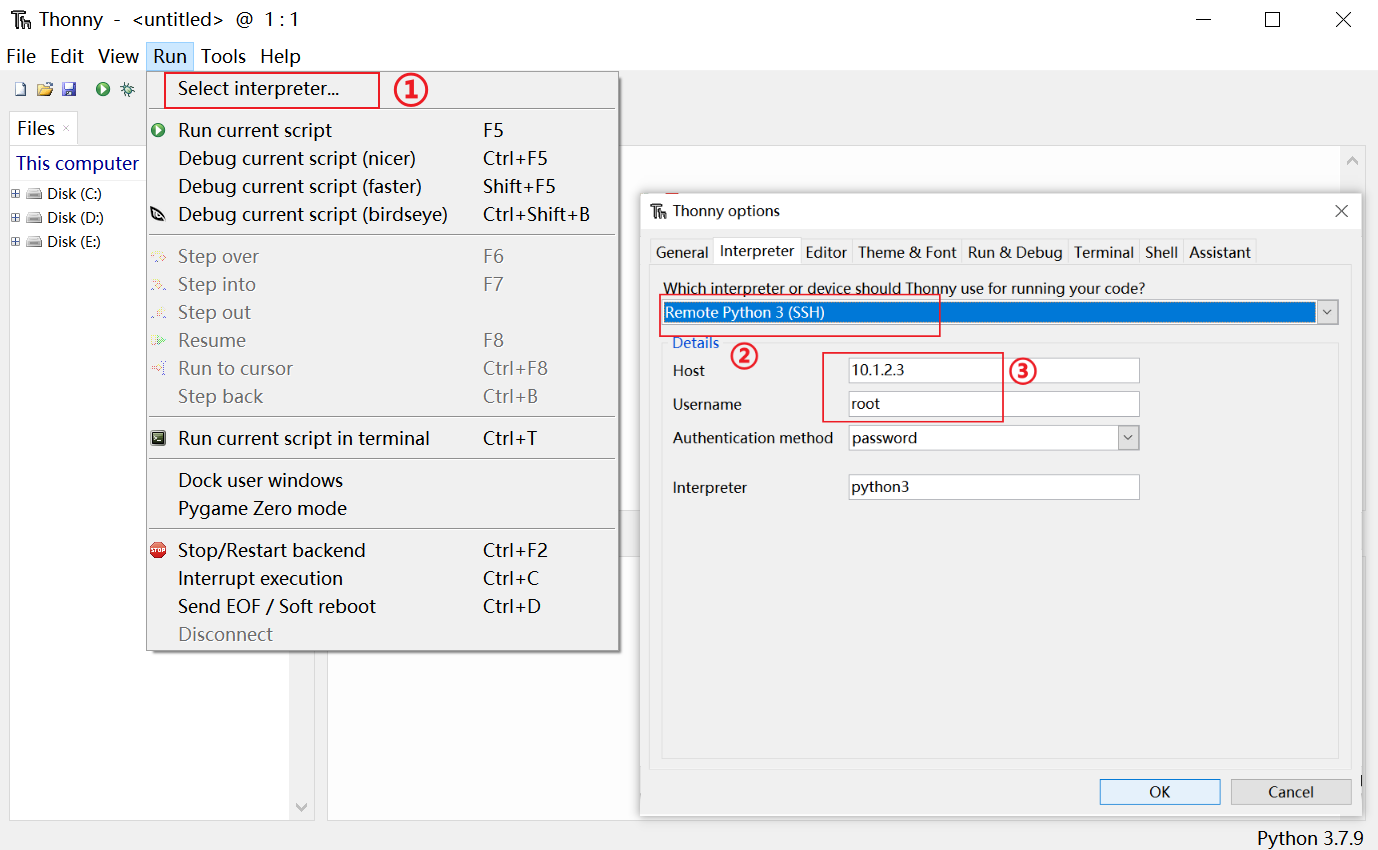
Task: Click the Host input field
Action: click(x=993, y=370)
